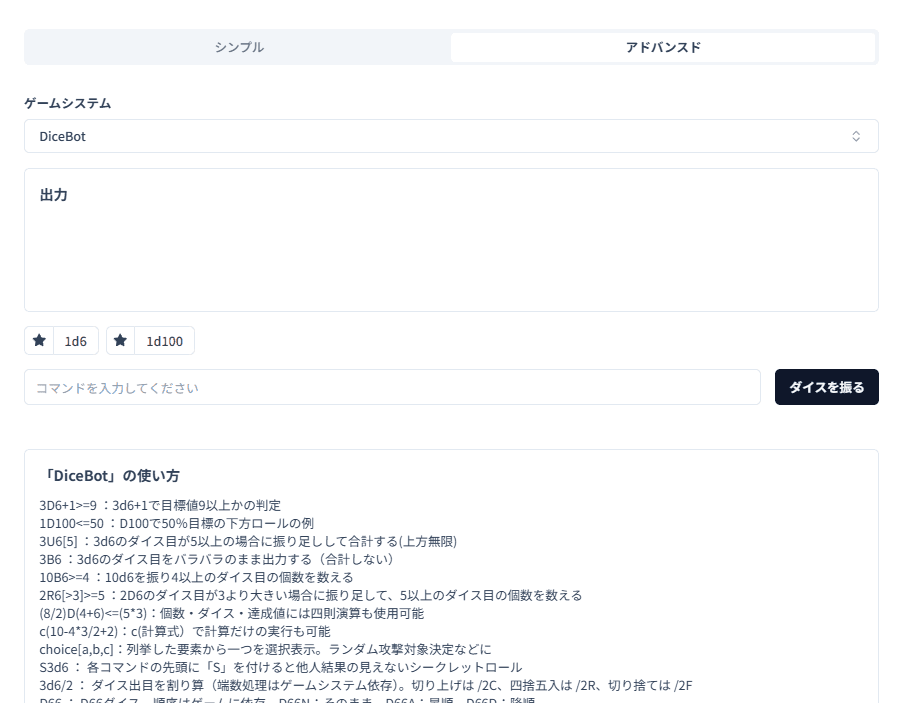Click the S3d6 secret roll line
905x703 pixels.
click(x=280, y=667)
